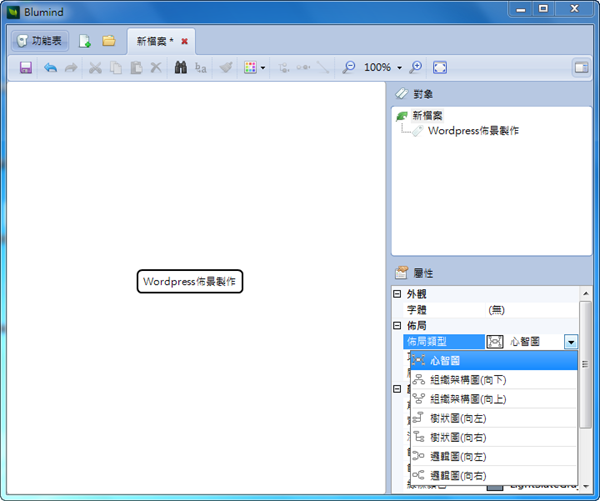Paste from the clipboard using the paste icon

(x=136, y=68)
